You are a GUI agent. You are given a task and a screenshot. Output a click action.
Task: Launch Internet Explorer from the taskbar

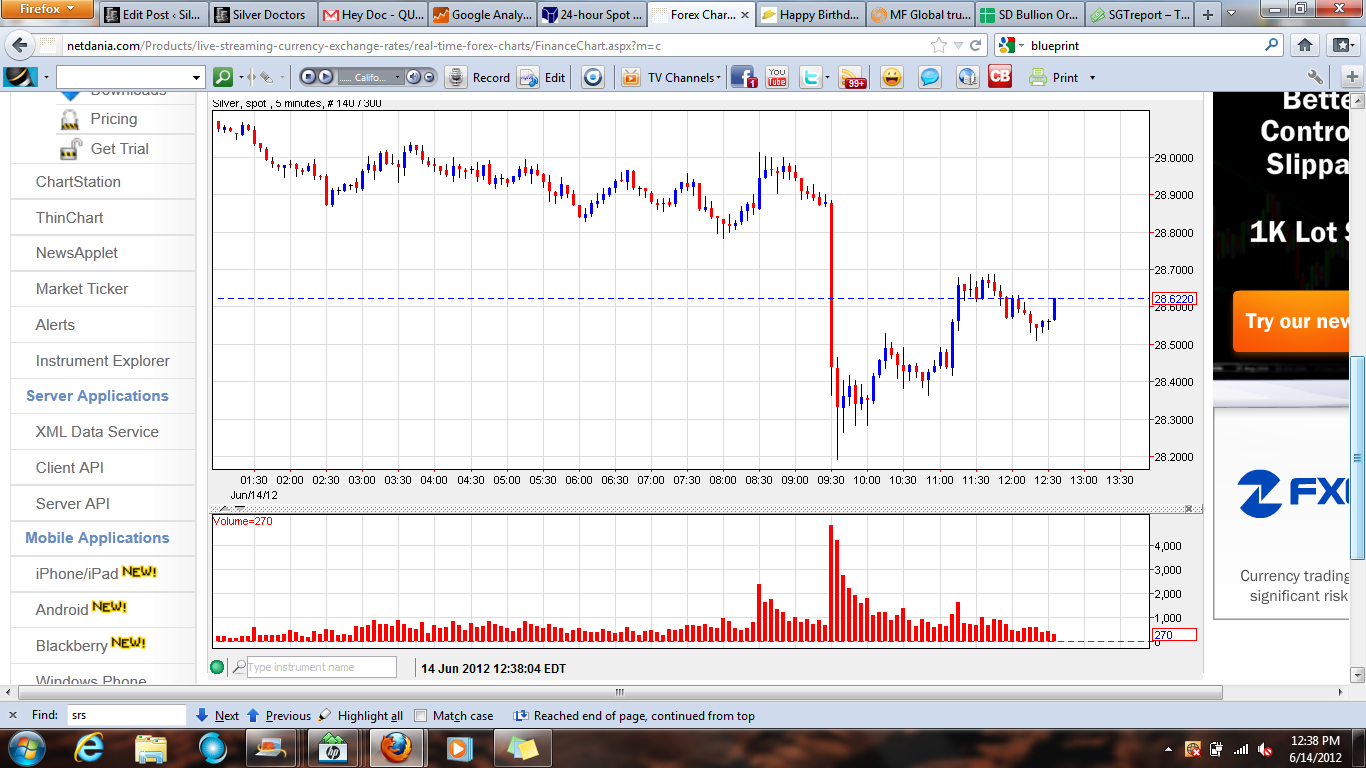click(x=88, y=747)
